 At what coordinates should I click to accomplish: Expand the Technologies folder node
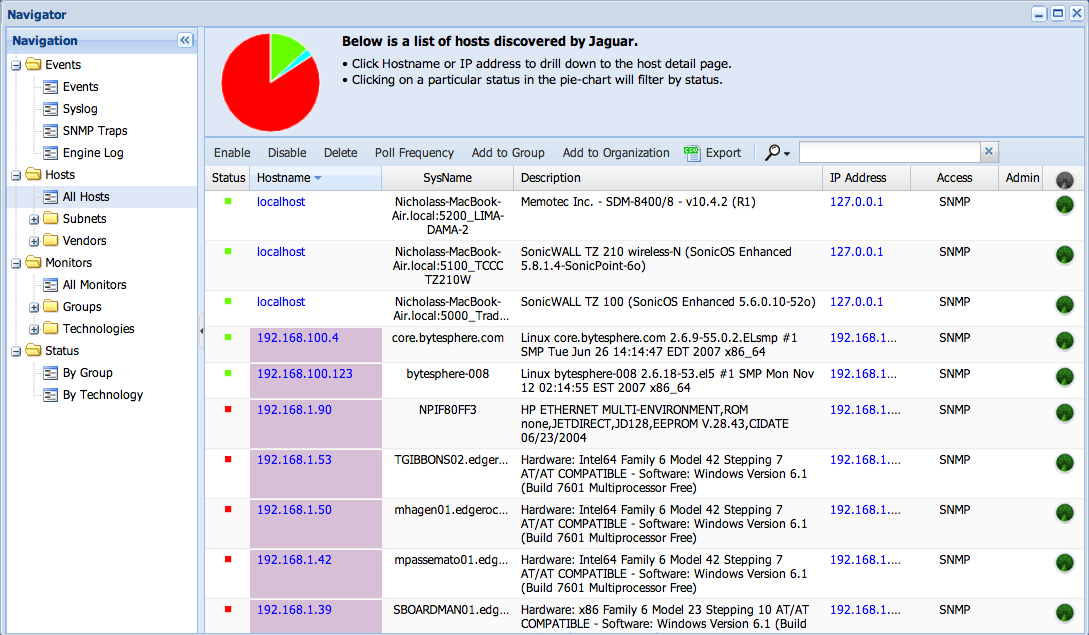(x=34, y=329)
